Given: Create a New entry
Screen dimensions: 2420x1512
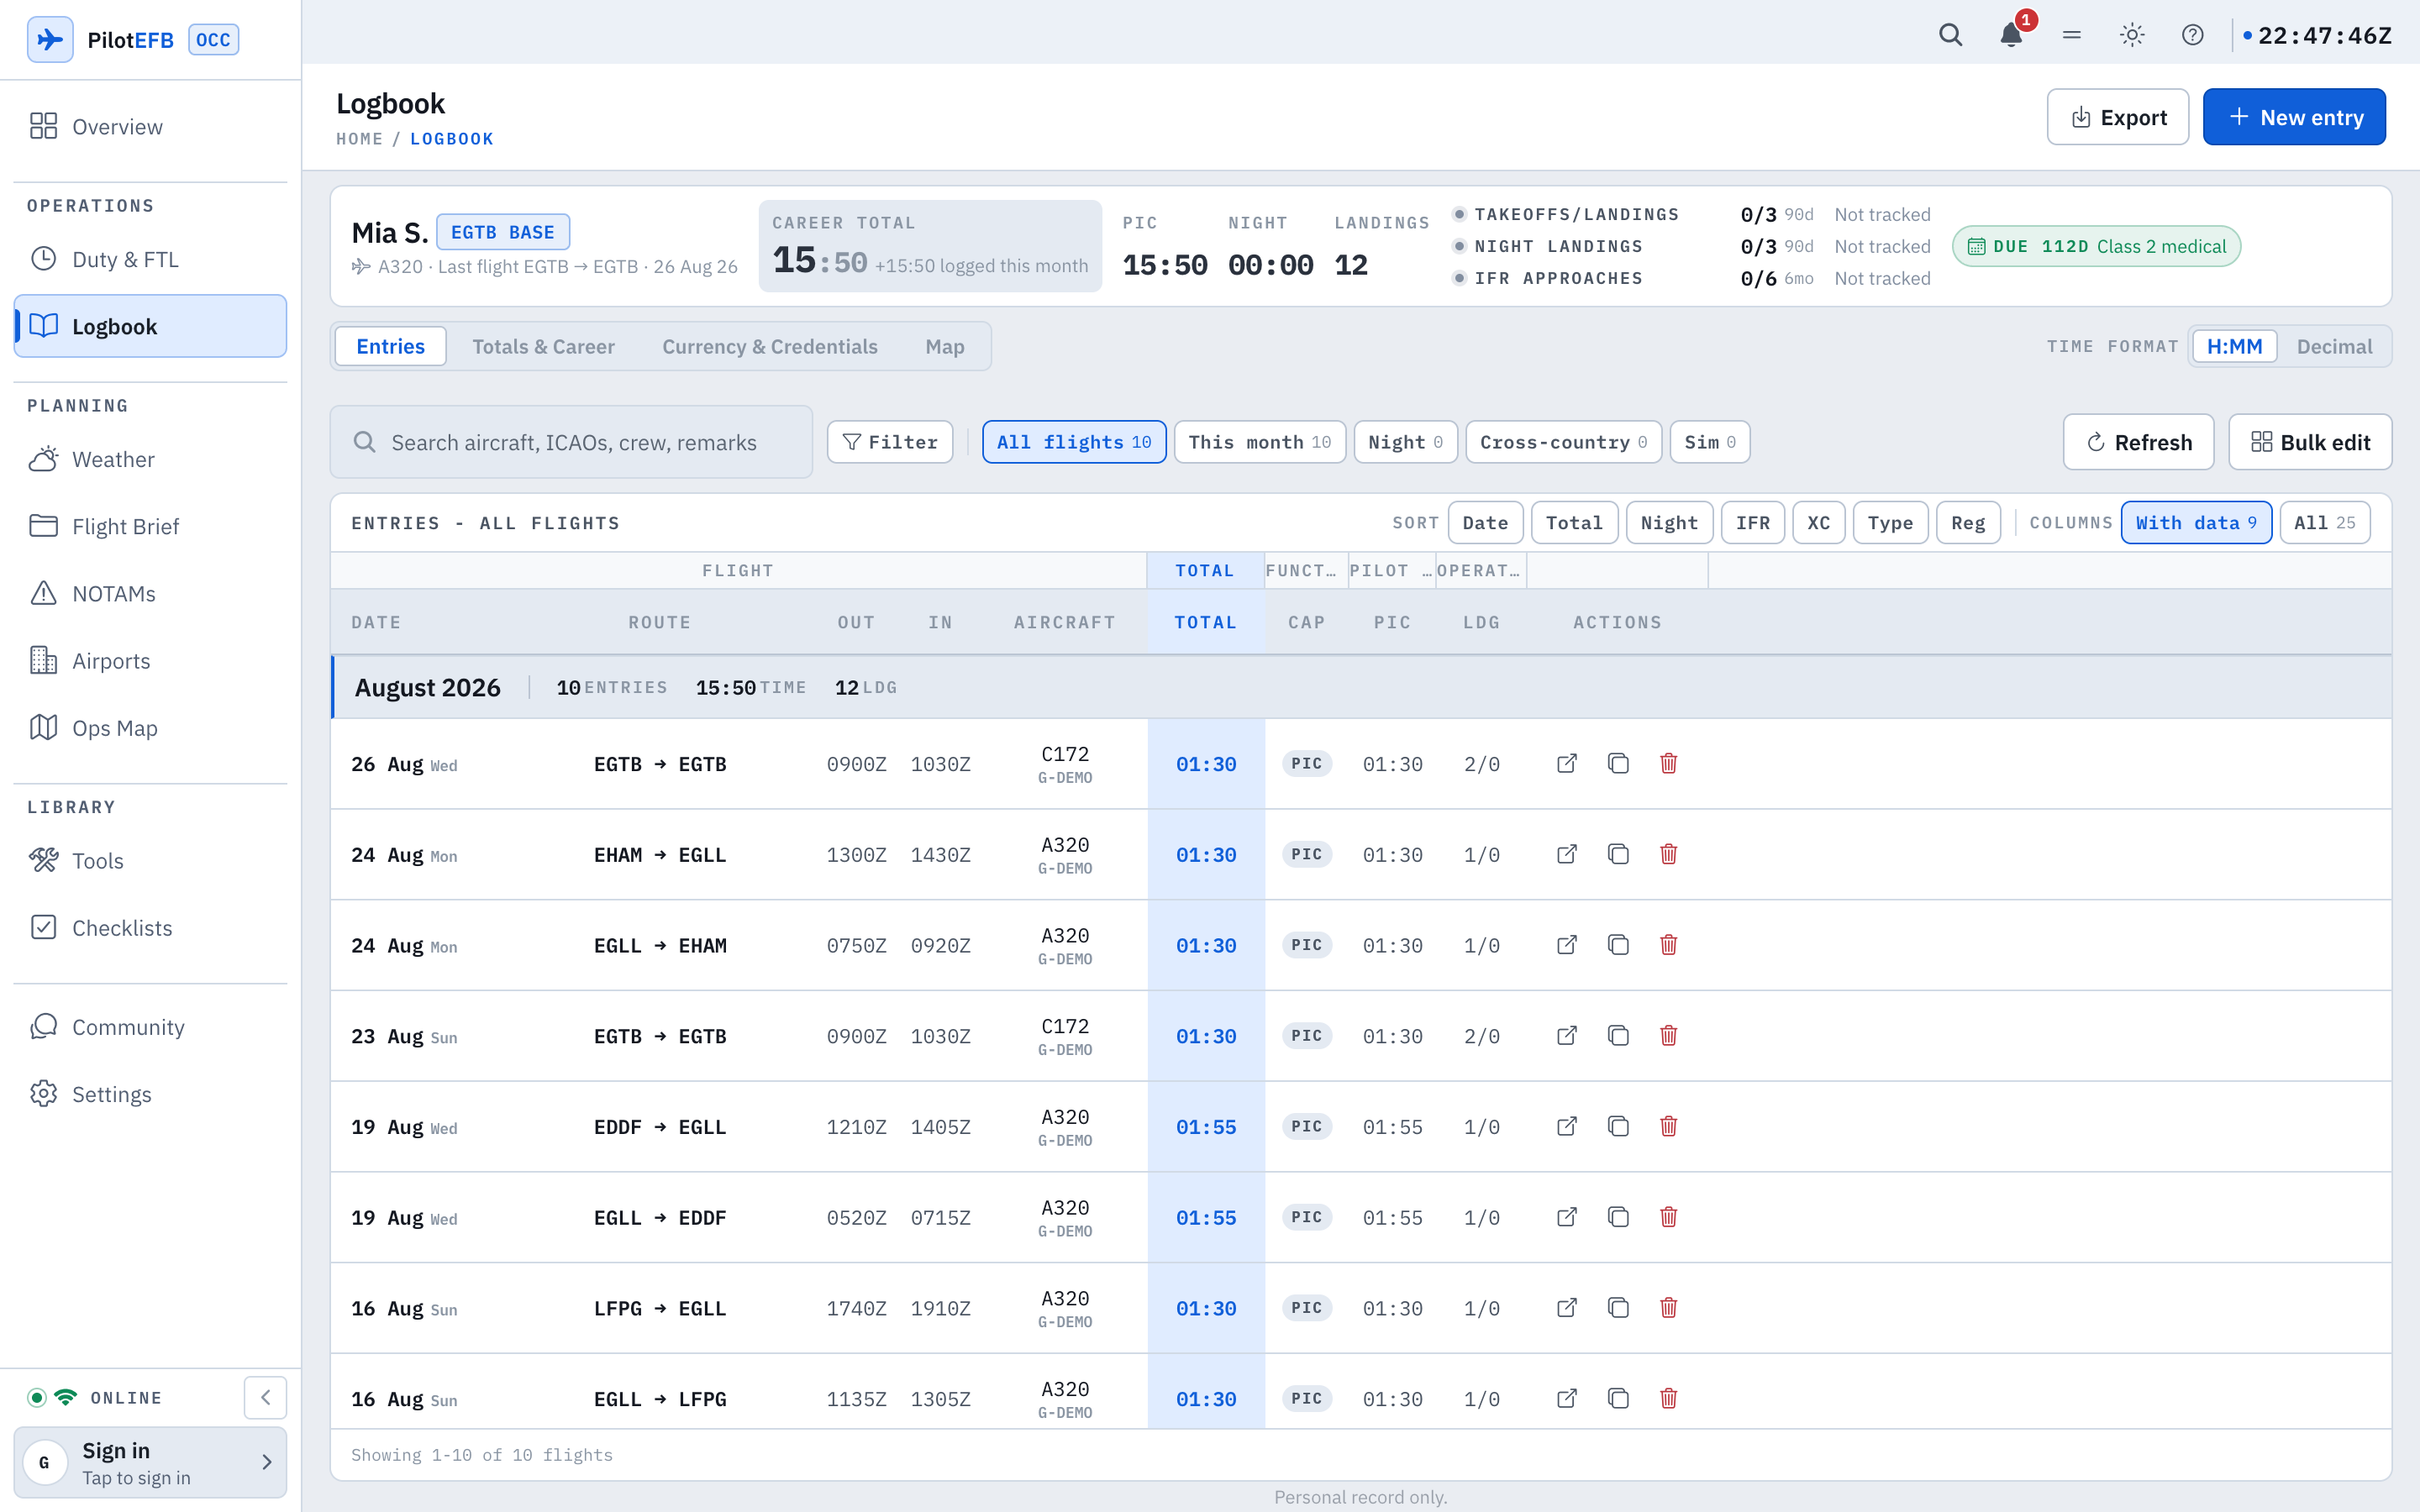Looking at the screenshot, I should click(x=2294, y=117).
